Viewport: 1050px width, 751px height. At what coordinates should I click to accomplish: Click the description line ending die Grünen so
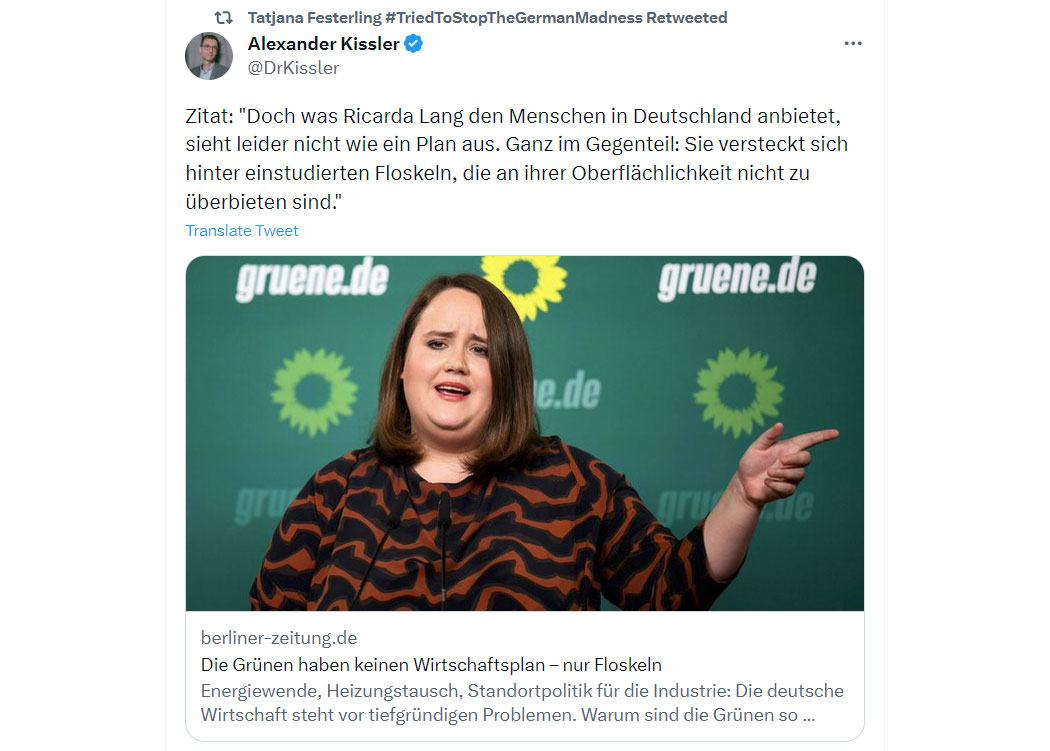click(508, 715)
